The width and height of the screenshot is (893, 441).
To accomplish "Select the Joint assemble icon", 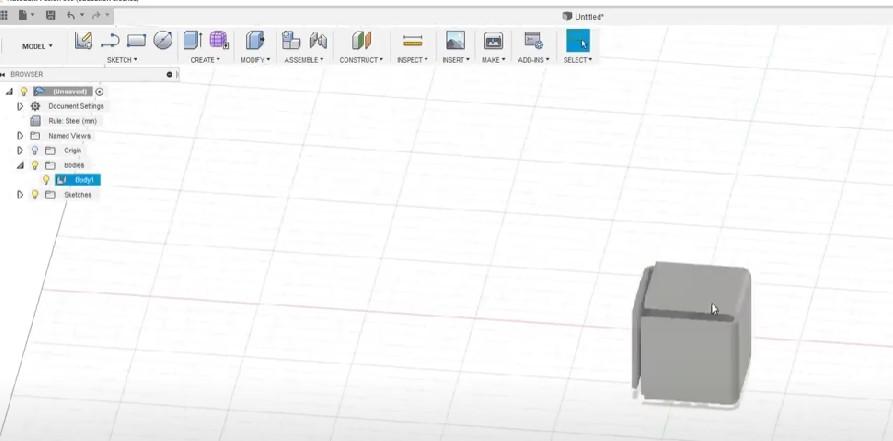I will (318, 40).
